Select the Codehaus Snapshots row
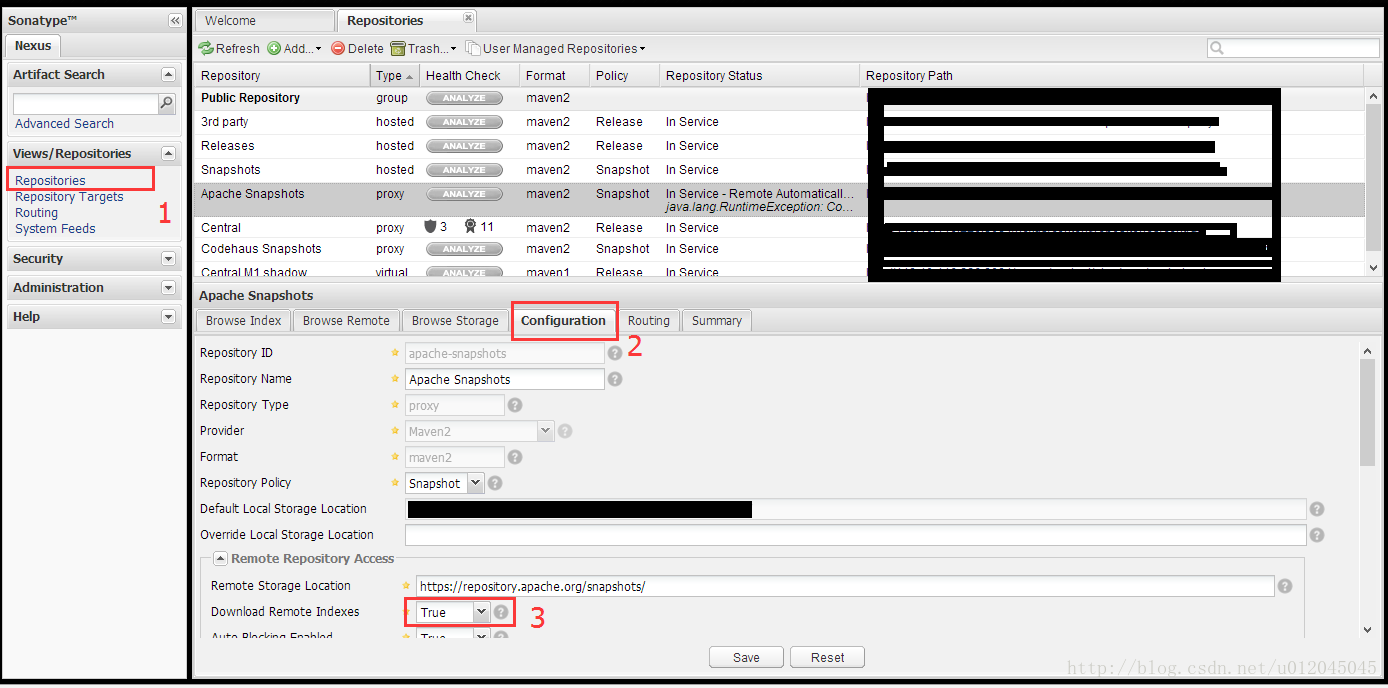 (780, 249)
